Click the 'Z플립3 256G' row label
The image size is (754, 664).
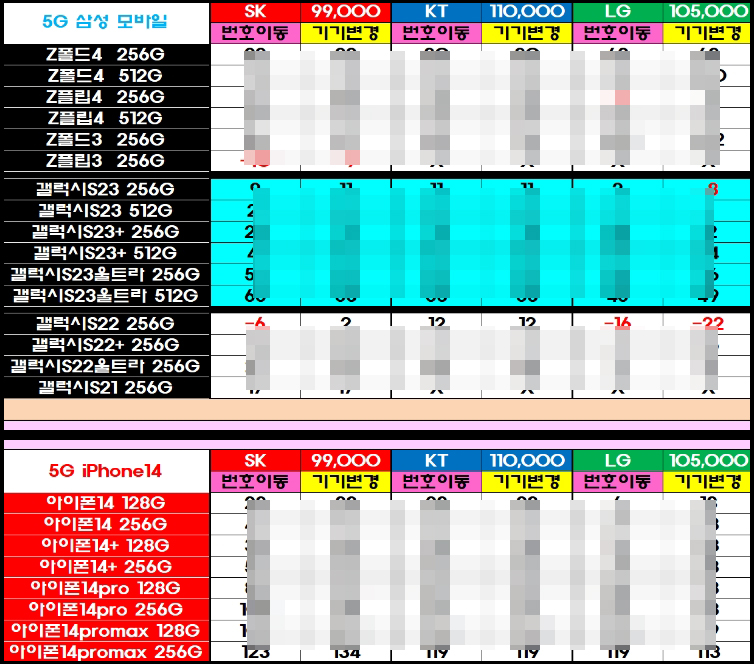[106, 161]
